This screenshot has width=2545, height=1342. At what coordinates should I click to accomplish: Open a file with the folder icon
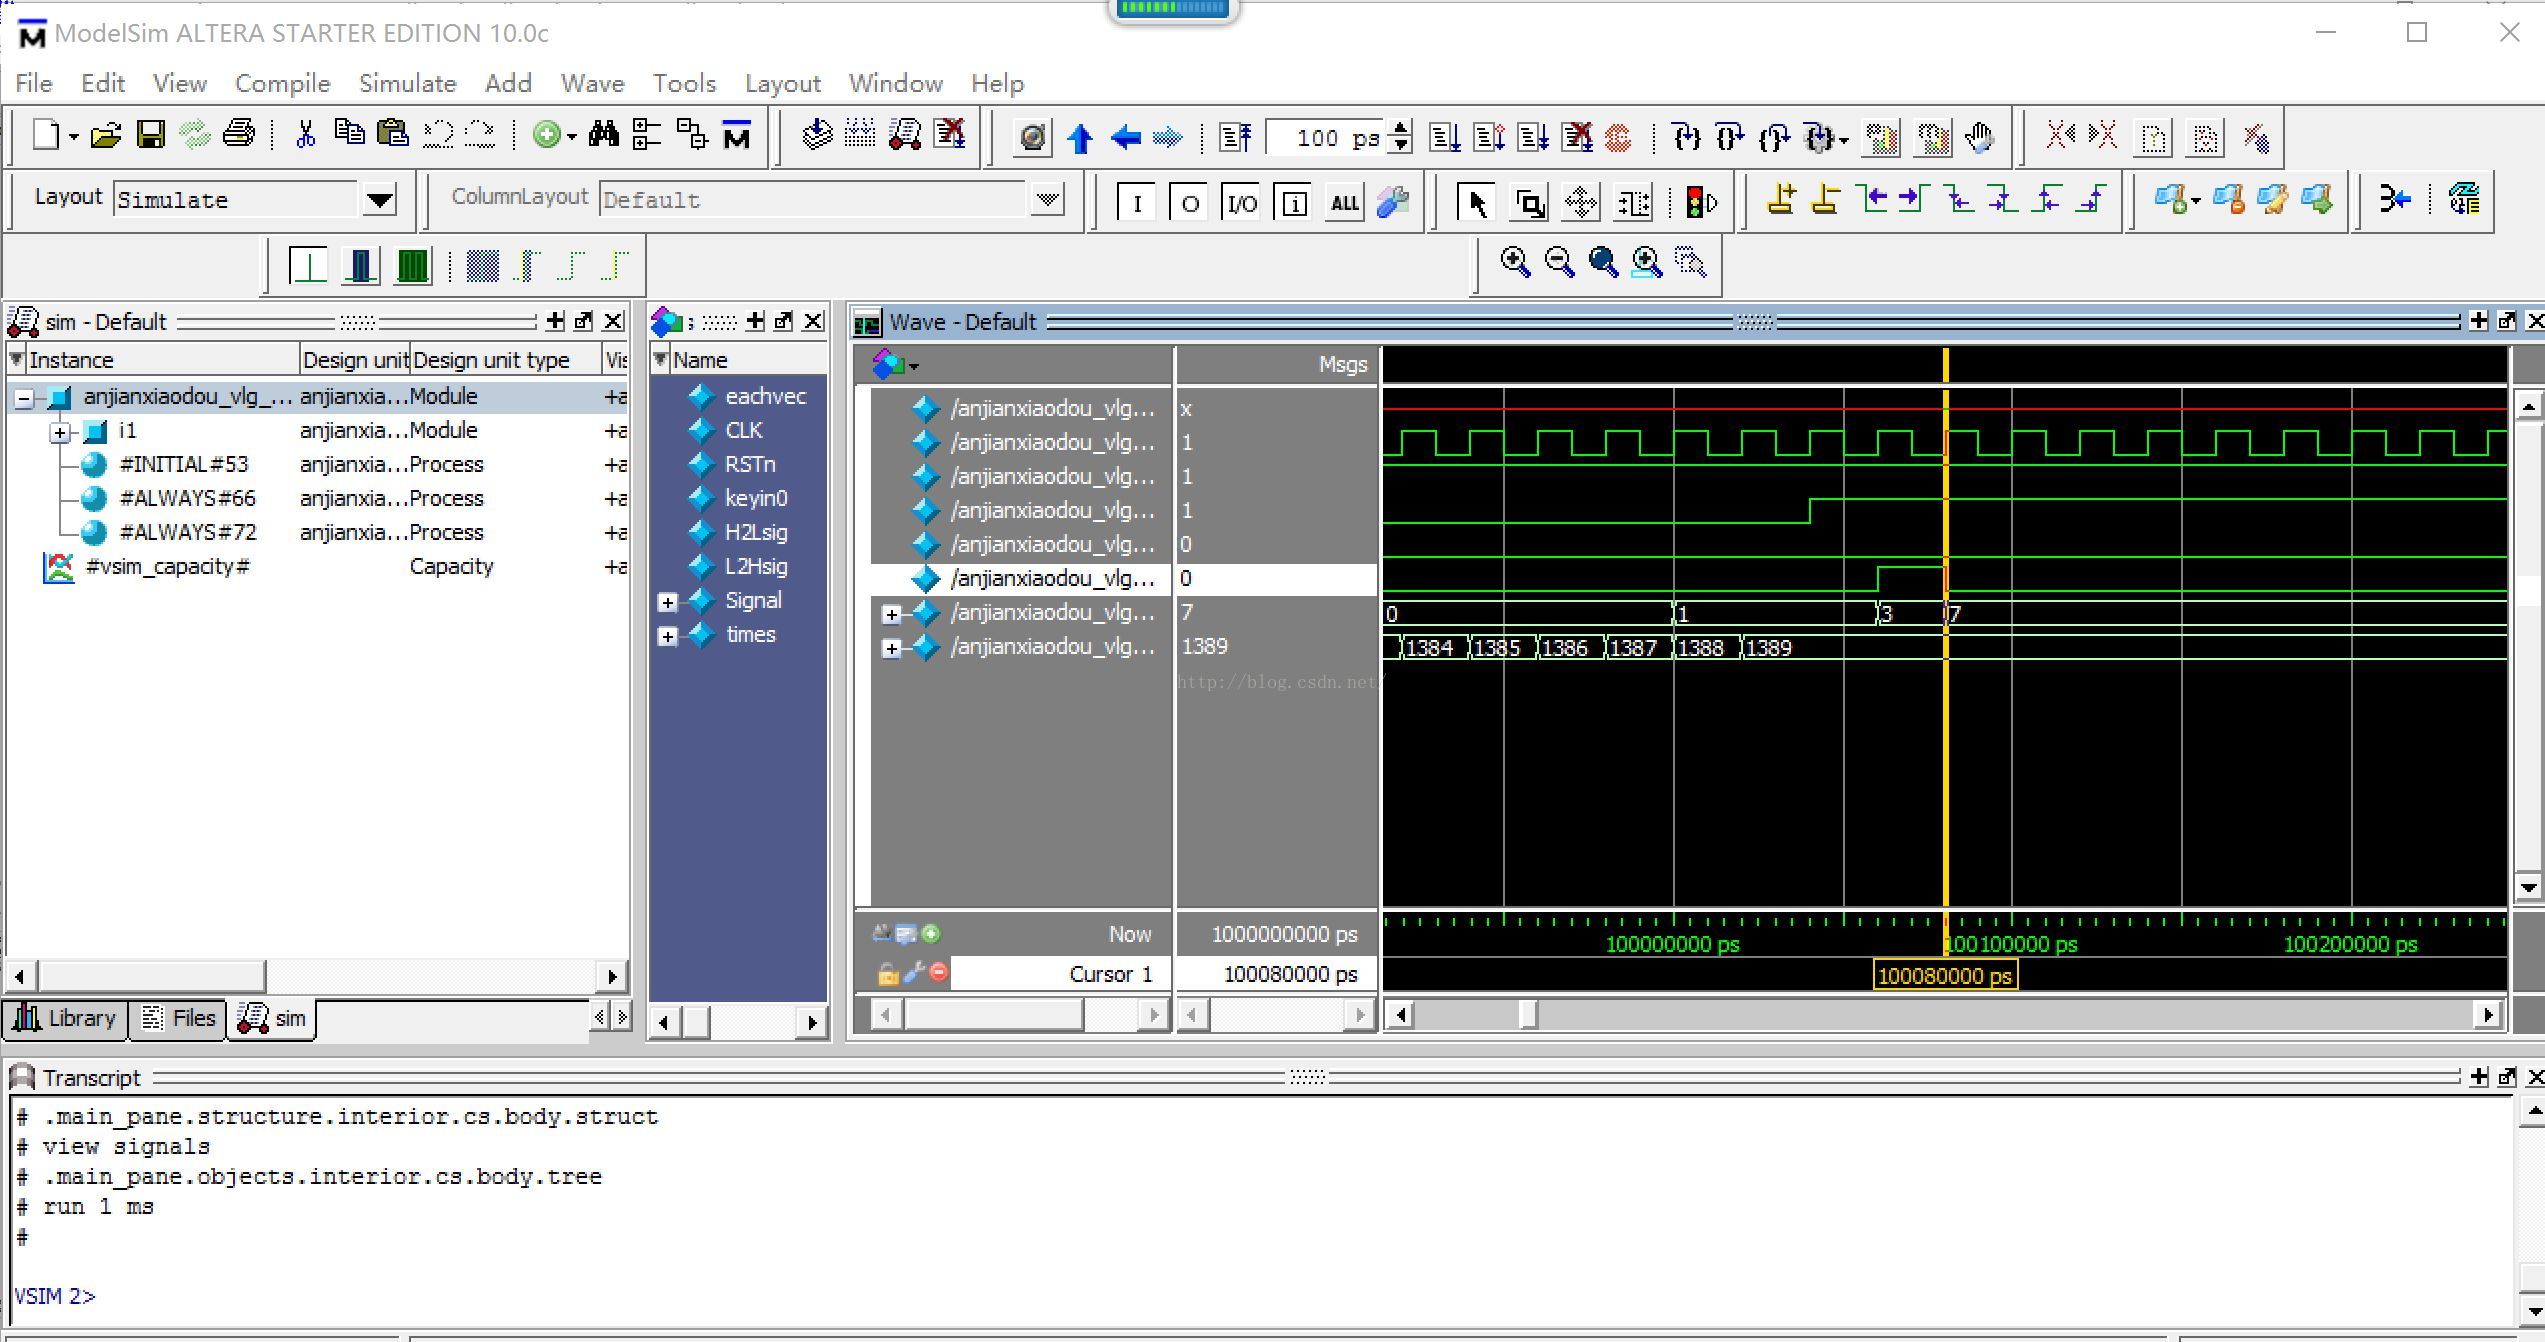coord(105,135)
